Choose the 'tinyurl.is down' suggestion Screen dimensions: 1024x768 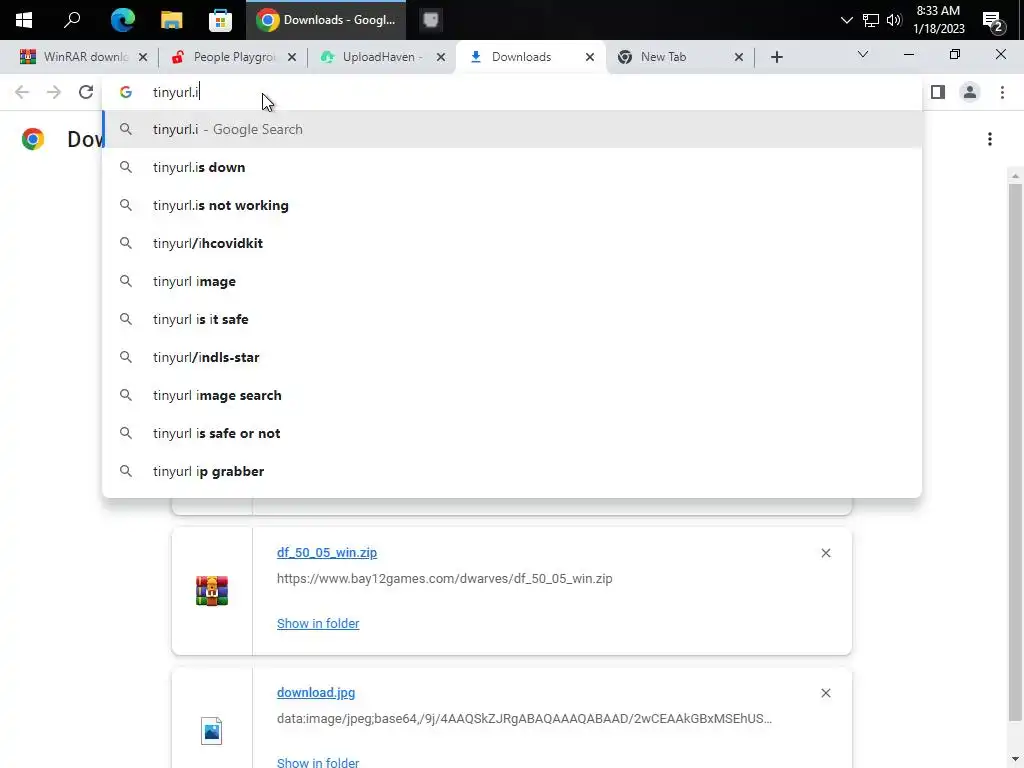tap(512, 167)
